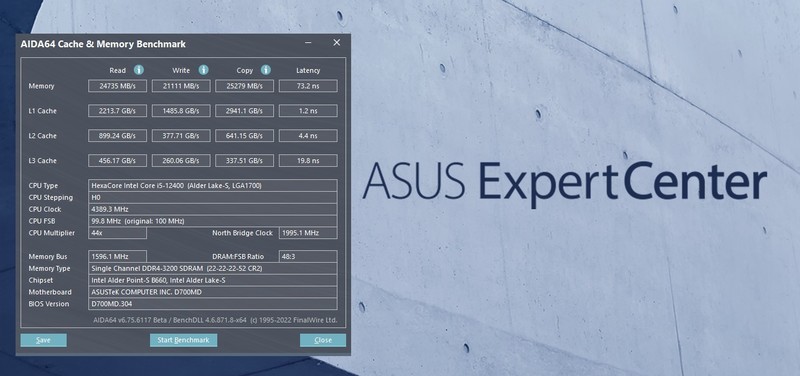Click the L2 Cache Write value
Viewport: 800px width, 376px height.
[181, 136]
